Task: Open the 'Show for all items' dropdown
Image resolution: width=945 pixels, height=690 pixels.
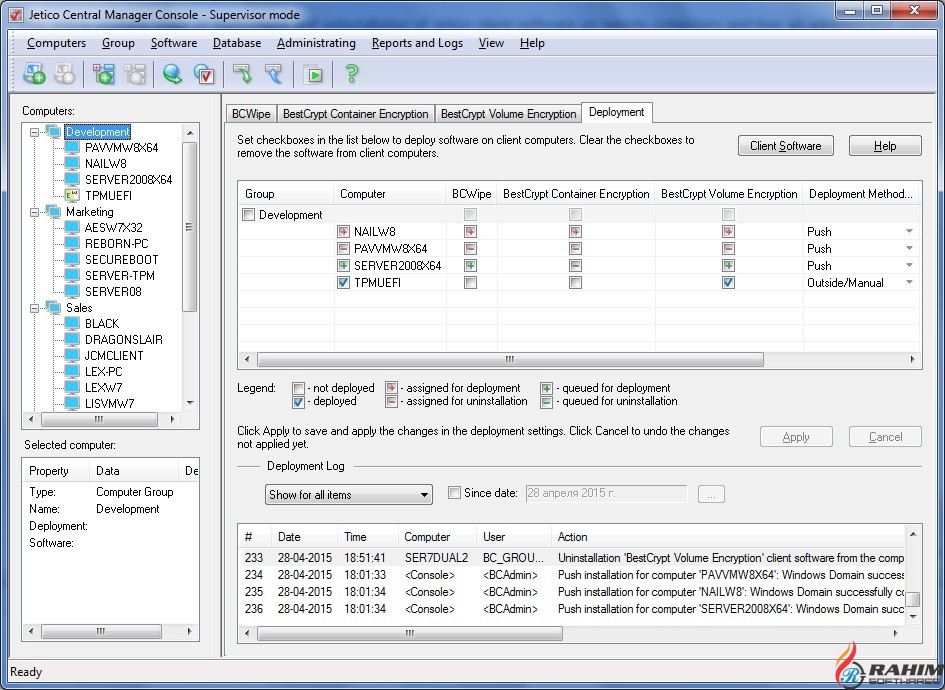Action: click(x=424, y=495)
